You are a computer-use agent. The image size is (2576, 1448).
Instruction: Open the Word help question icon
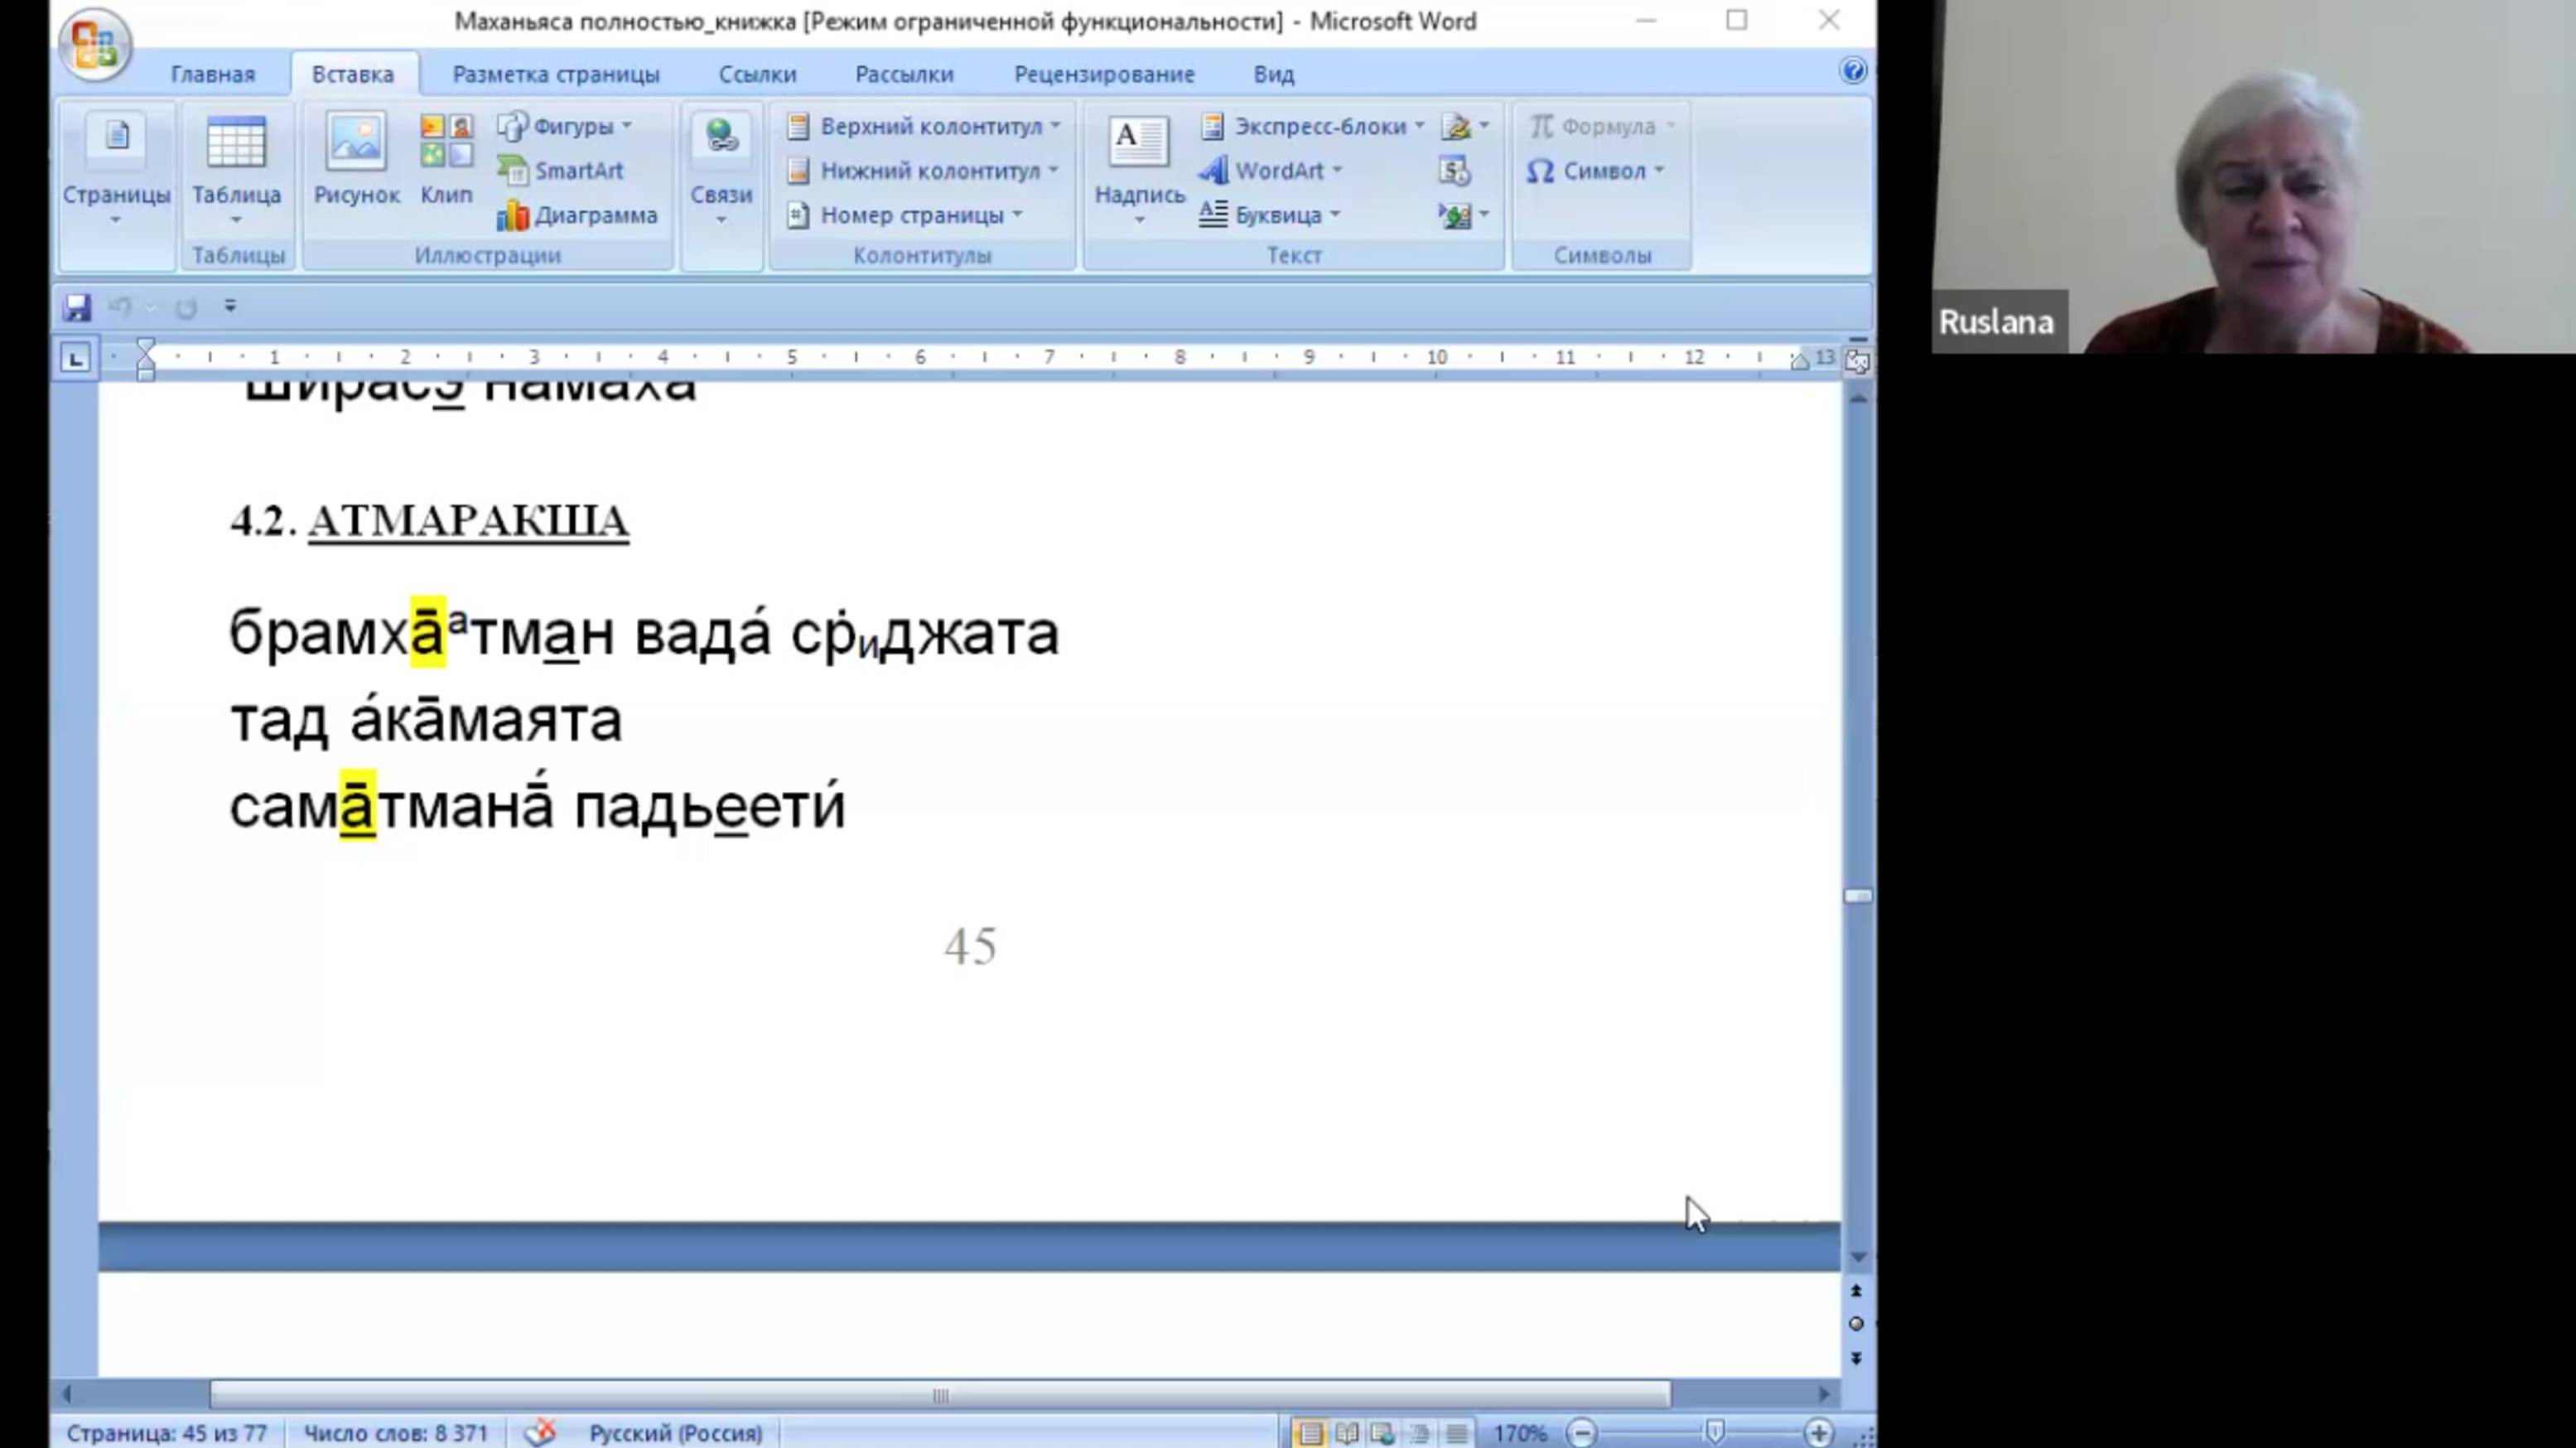[x=1852, y=71]
